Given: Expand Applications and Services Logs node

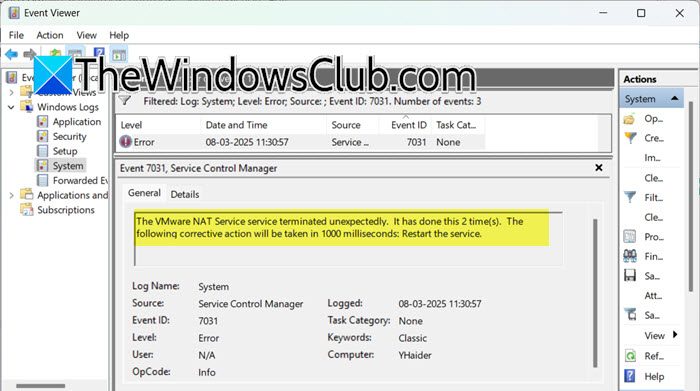Looking at the screenshot, I should tap(12, 195).
